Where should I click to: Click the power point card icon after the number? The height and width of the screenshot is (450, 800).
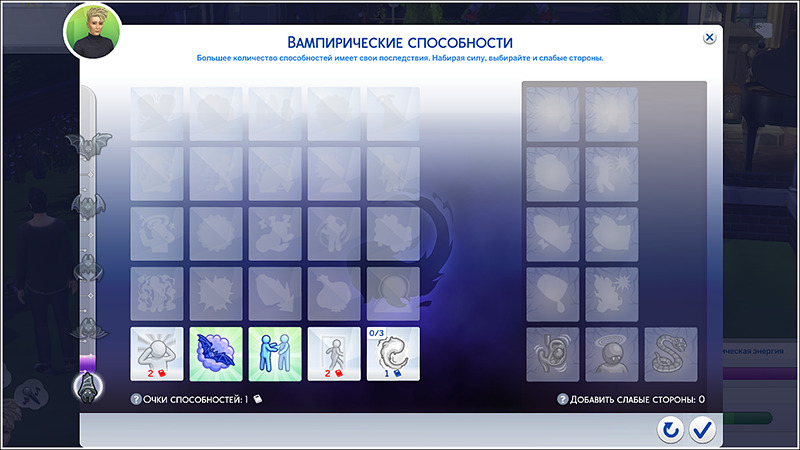pos(258,398)
